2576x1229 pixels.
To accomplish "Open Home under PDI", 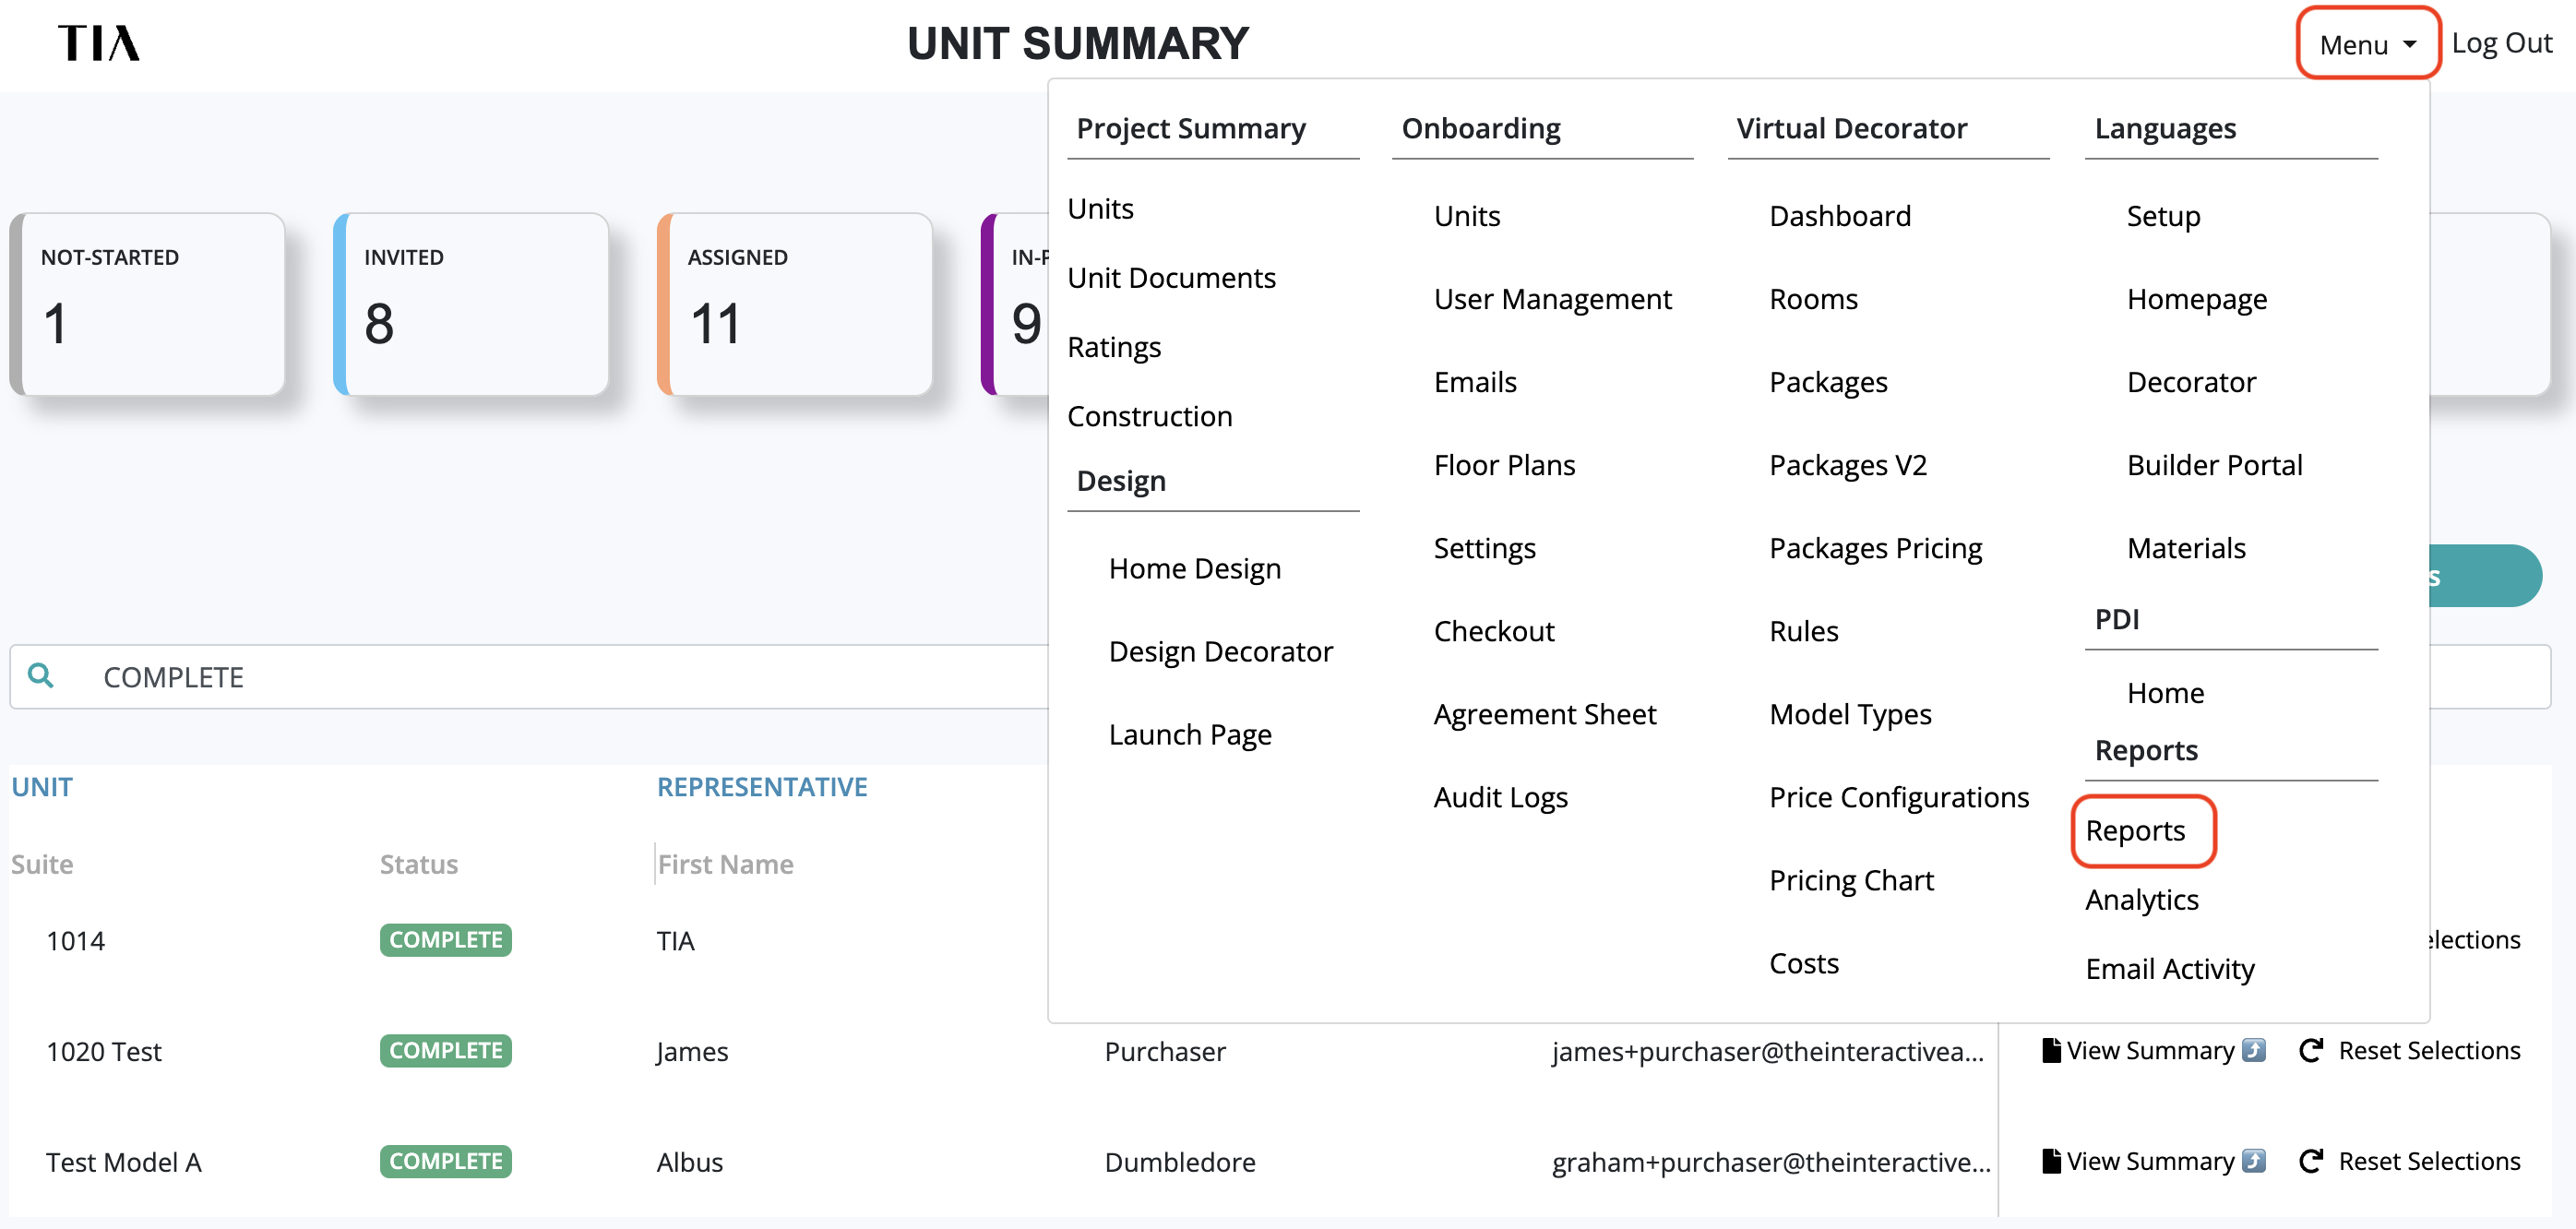I will 2165,692.
